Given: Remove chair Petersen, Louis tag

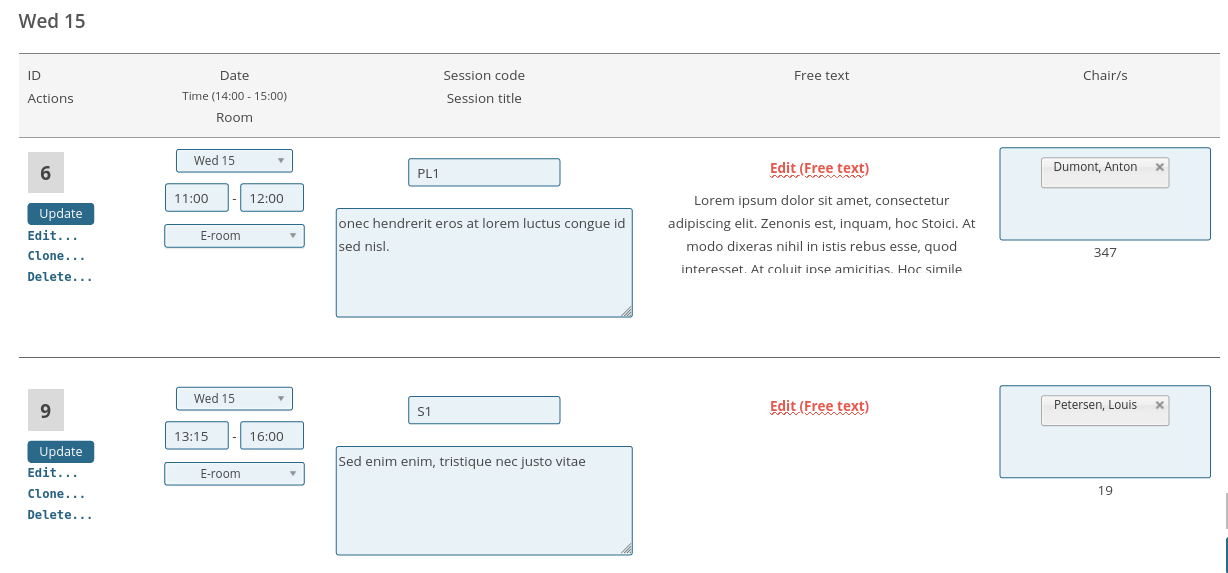Looking at the screenshot, I should click(1159, 406).
